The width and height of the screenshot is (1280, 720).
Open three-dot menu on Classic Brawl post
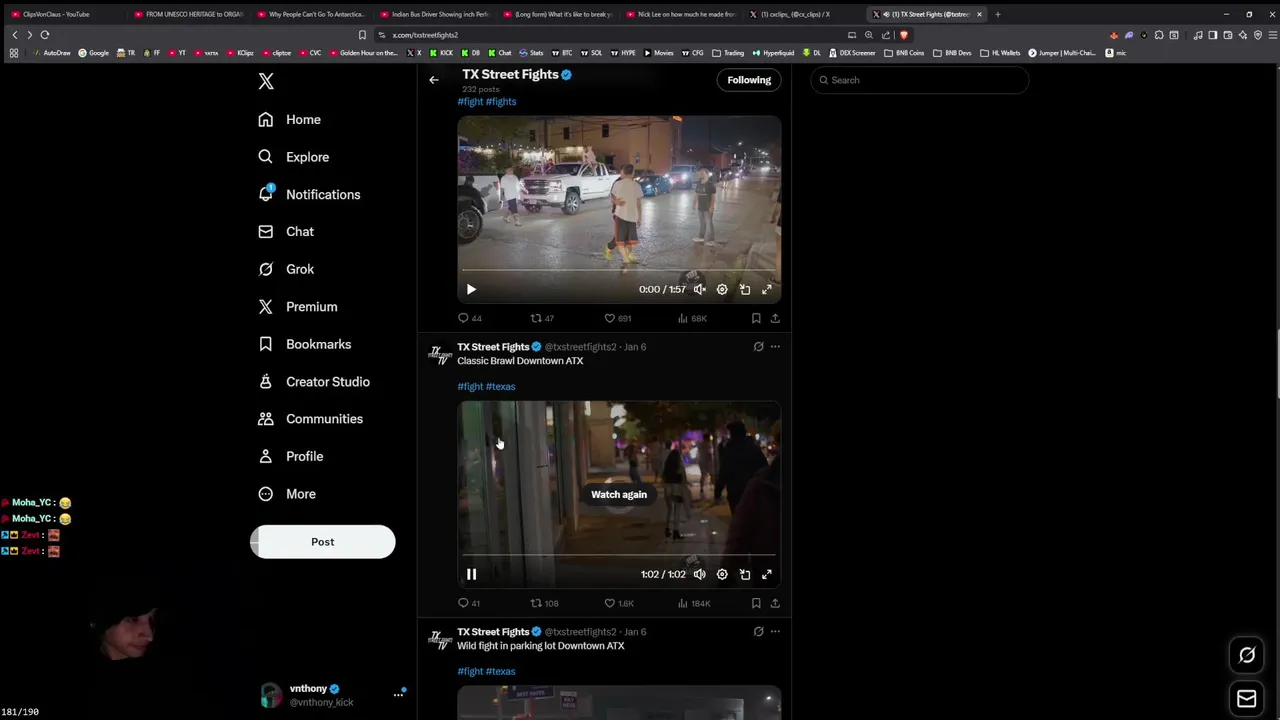pyautogui.click(x=775, y=347)
